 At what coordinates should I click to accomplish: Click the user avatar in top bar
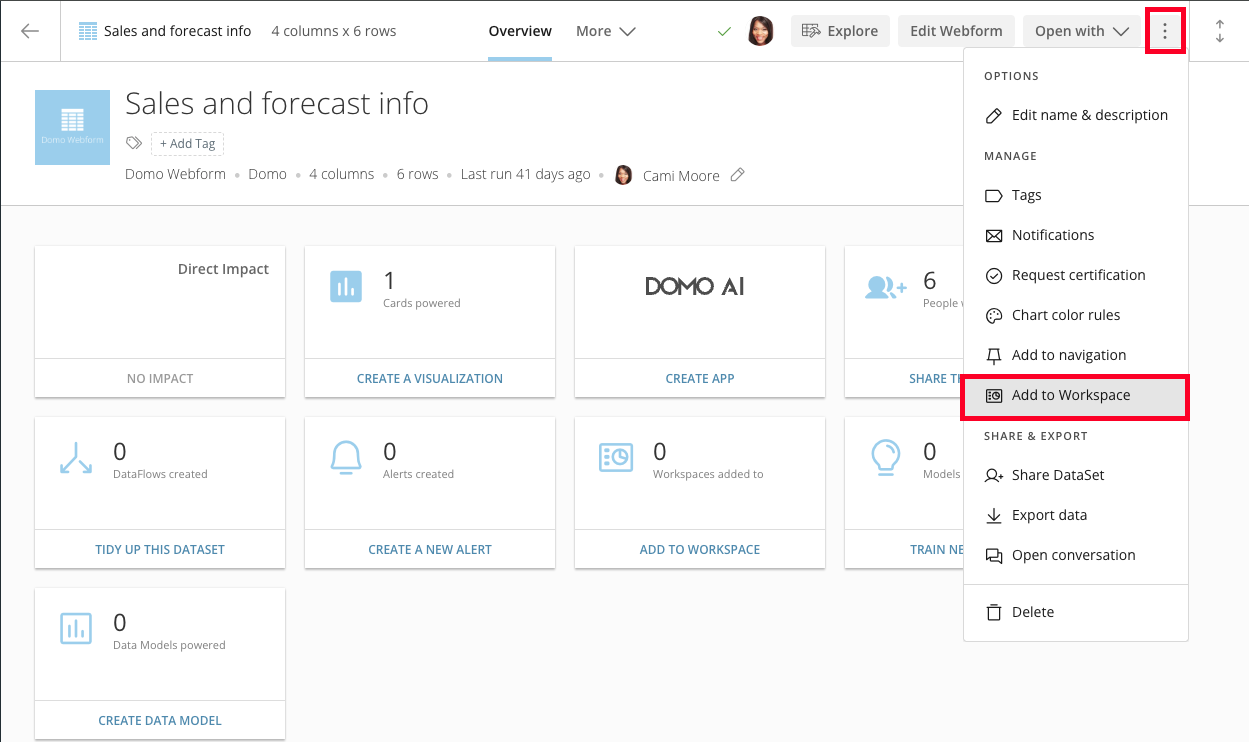click(761, 31)
